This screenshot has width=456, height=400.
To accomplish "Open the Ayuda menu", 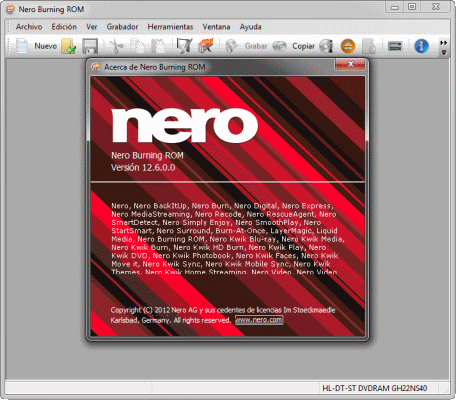I will coord(251,27).
